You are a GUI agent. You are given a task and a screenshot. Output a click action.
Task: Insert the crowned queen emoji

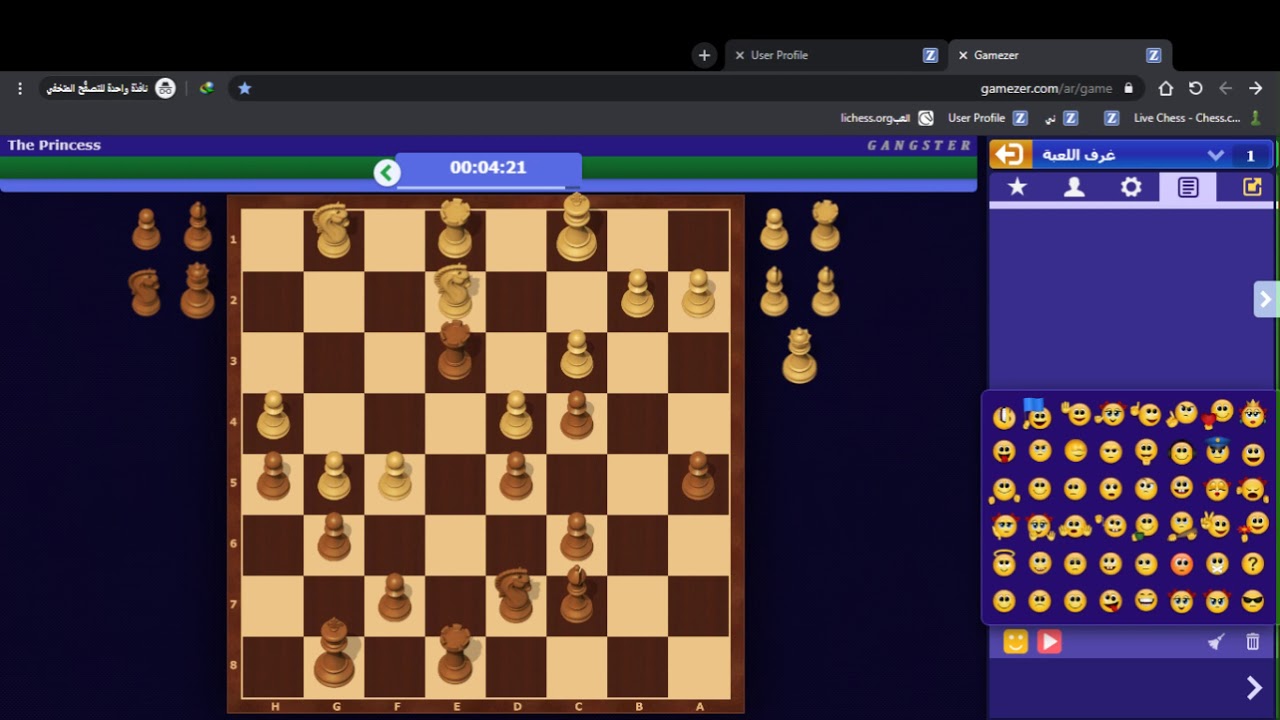click(x=1252, y=413)
